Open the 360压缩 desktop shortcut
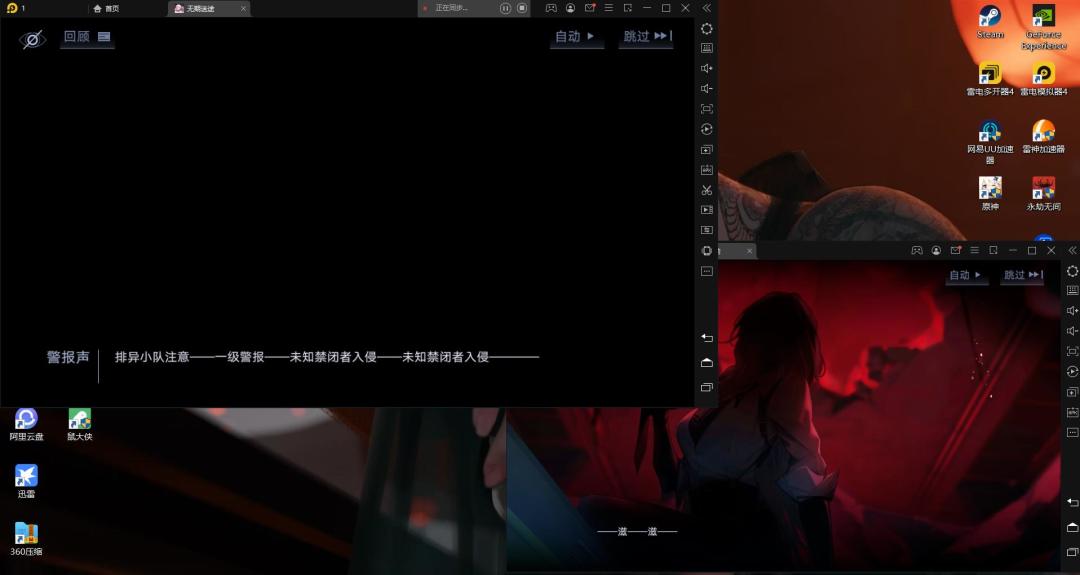This screenshot has width=1080, height=575. click(26, 539)
